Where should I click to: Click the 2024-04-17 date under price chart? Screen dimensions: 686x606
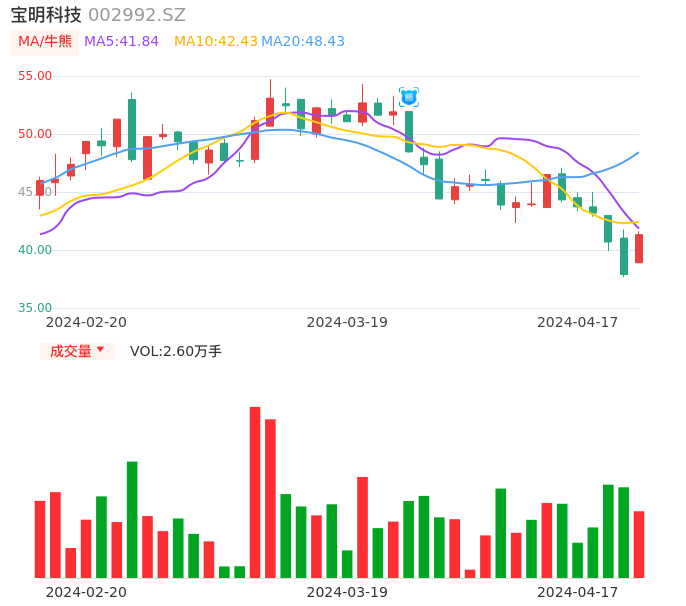pyautogui.click(x=578, y=322)
